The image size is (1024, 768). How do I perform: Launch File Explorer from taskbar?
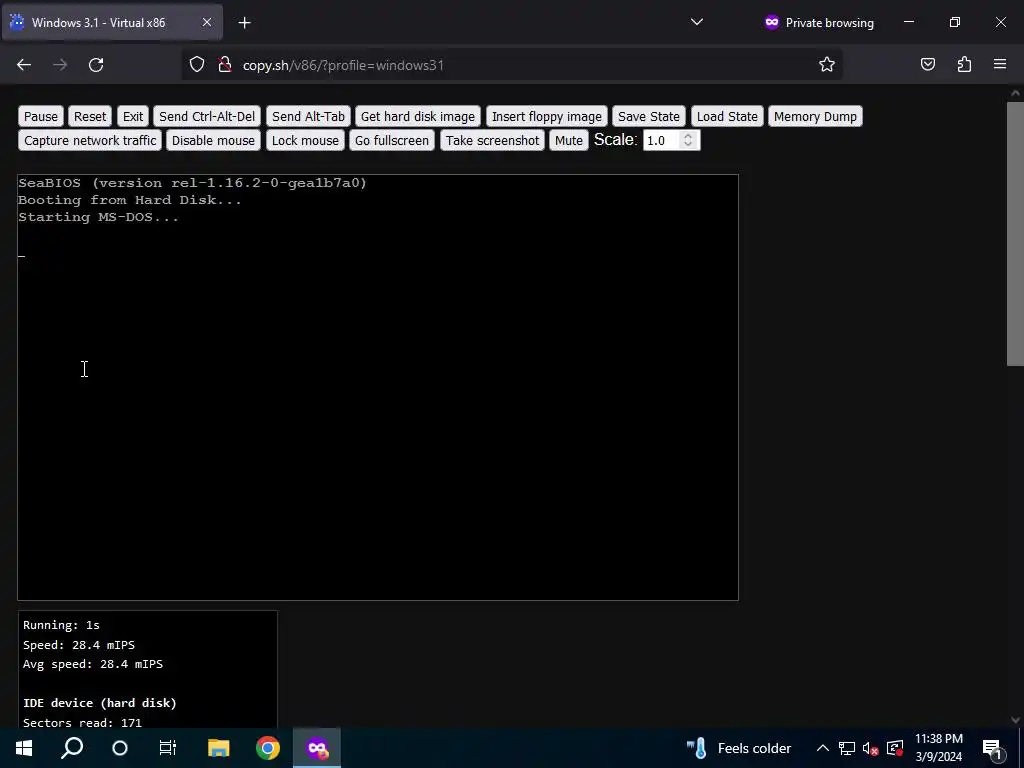tap(218, 748)
